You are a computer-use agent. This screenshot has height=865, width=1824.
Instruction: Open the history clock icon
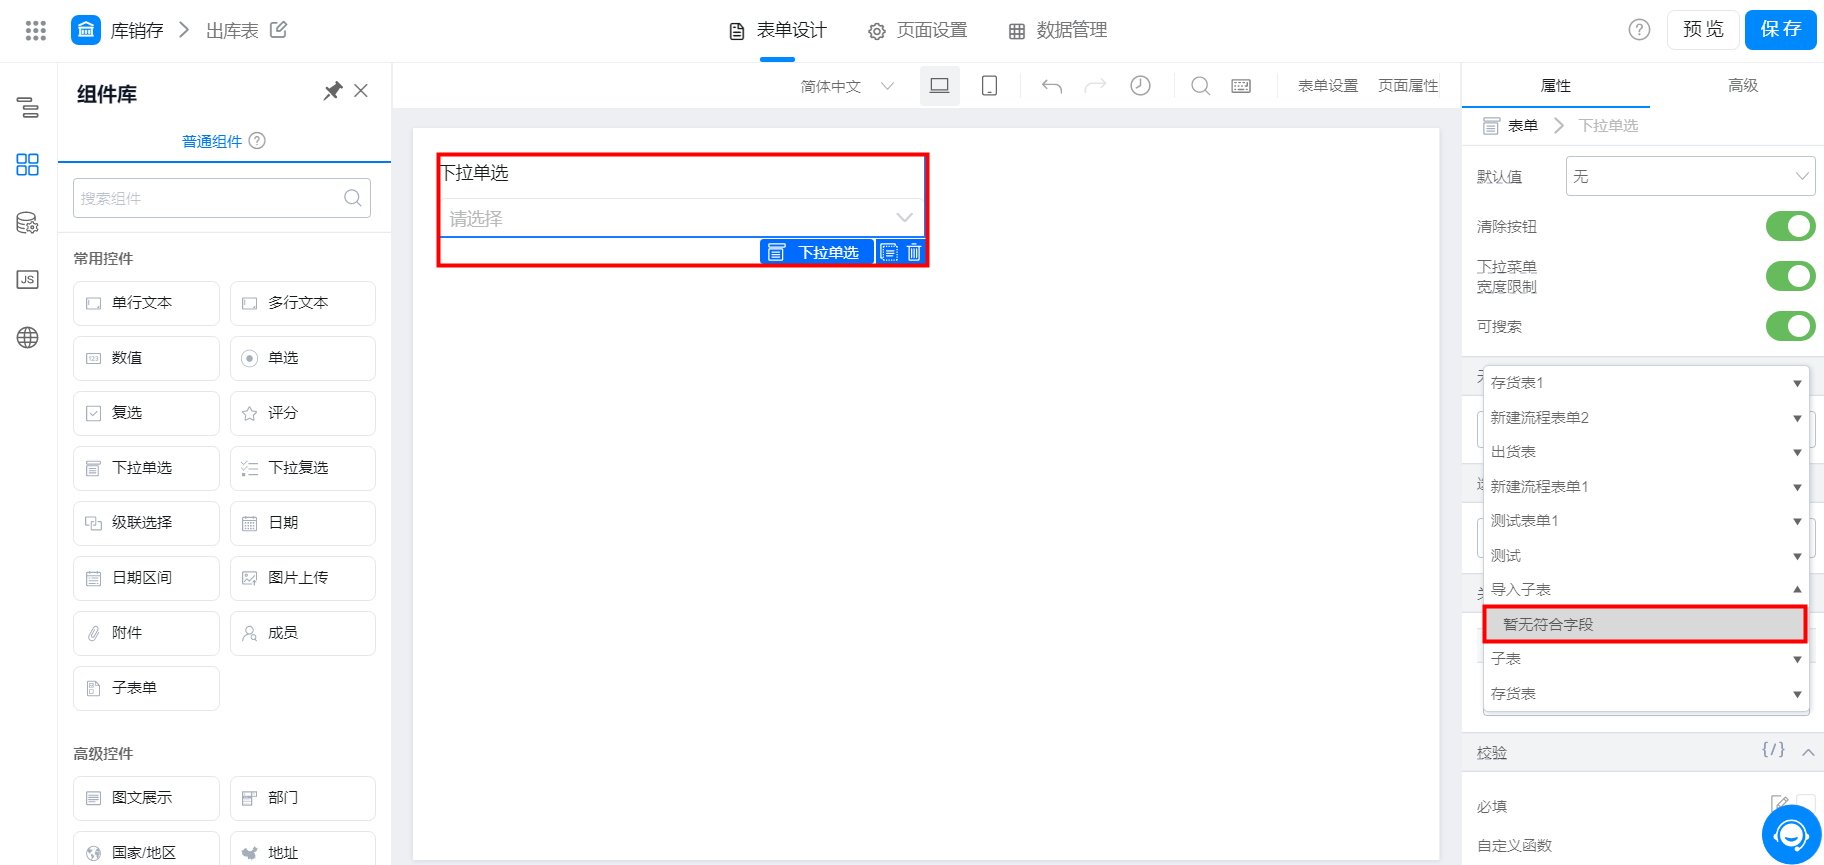1140,86
